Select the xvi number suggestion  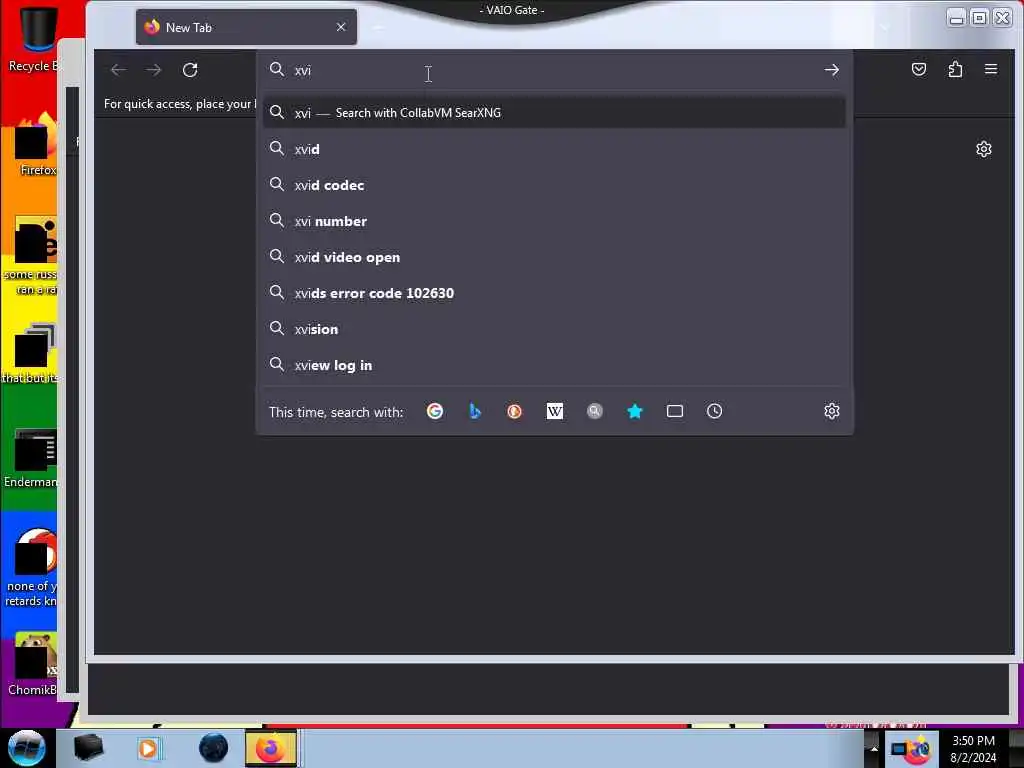554,221
